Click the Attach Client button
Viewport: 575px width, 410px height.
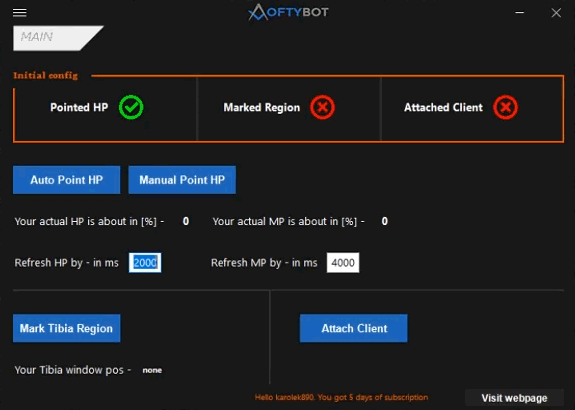(x=354, y=328)
